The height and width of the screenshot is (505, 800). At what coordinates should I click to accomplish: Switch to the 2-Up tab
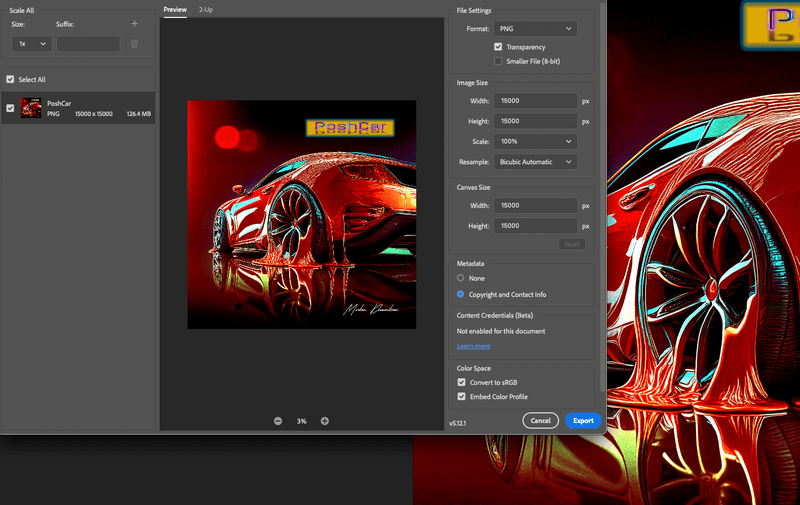click(x=205, y=9)
